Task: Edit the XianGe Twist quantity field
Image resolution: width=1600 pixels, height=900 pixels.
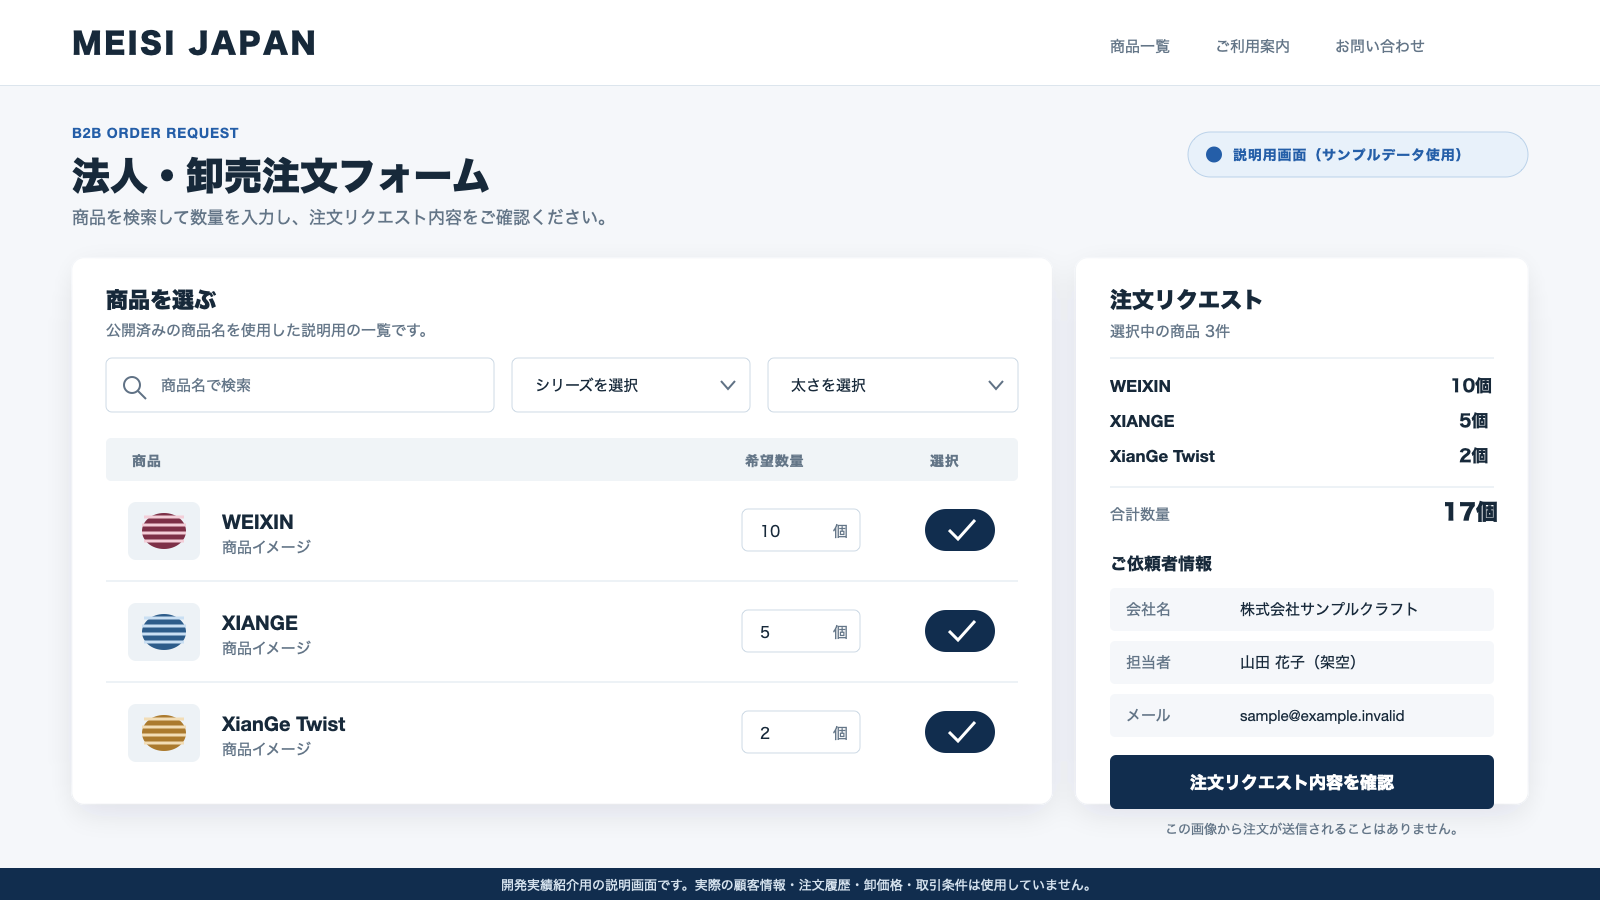Action: pyautogui.click(x=801, y=732)
